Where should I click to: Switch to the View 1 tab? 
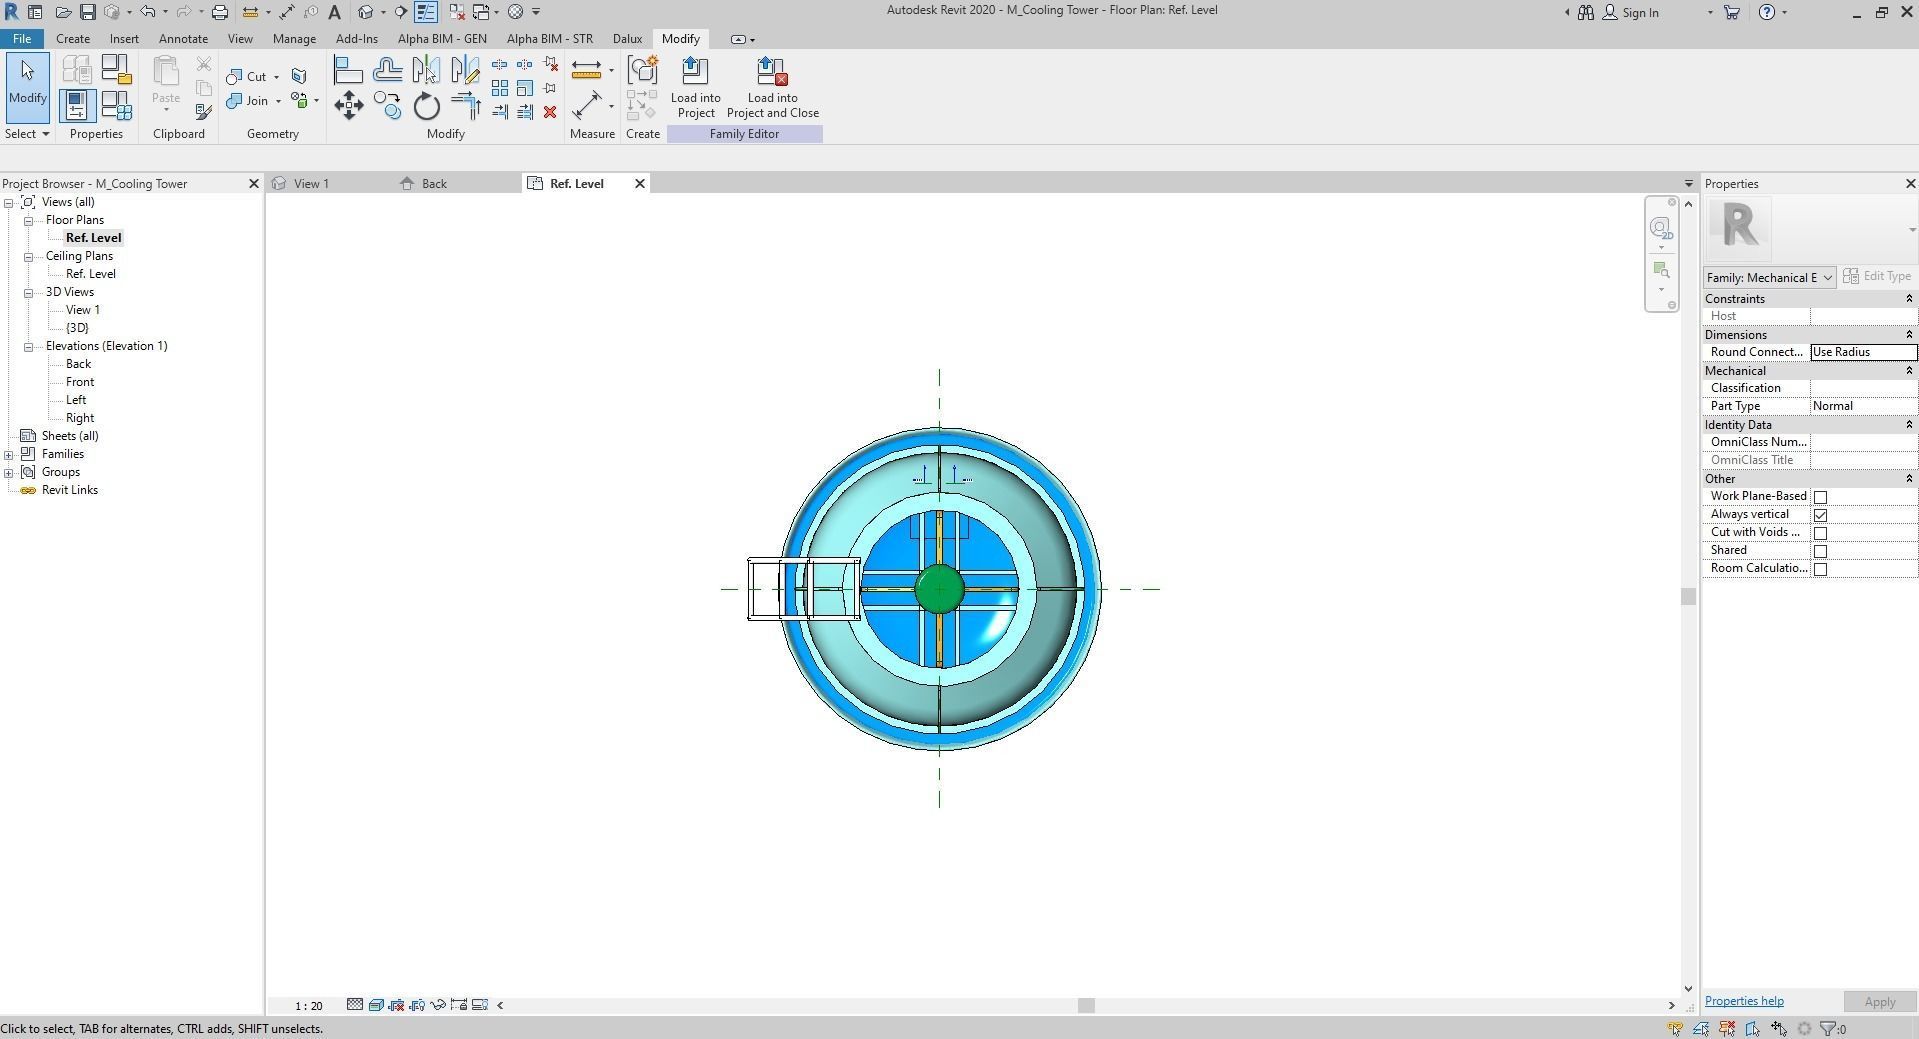pyautogui.click(x=311, y=184)
